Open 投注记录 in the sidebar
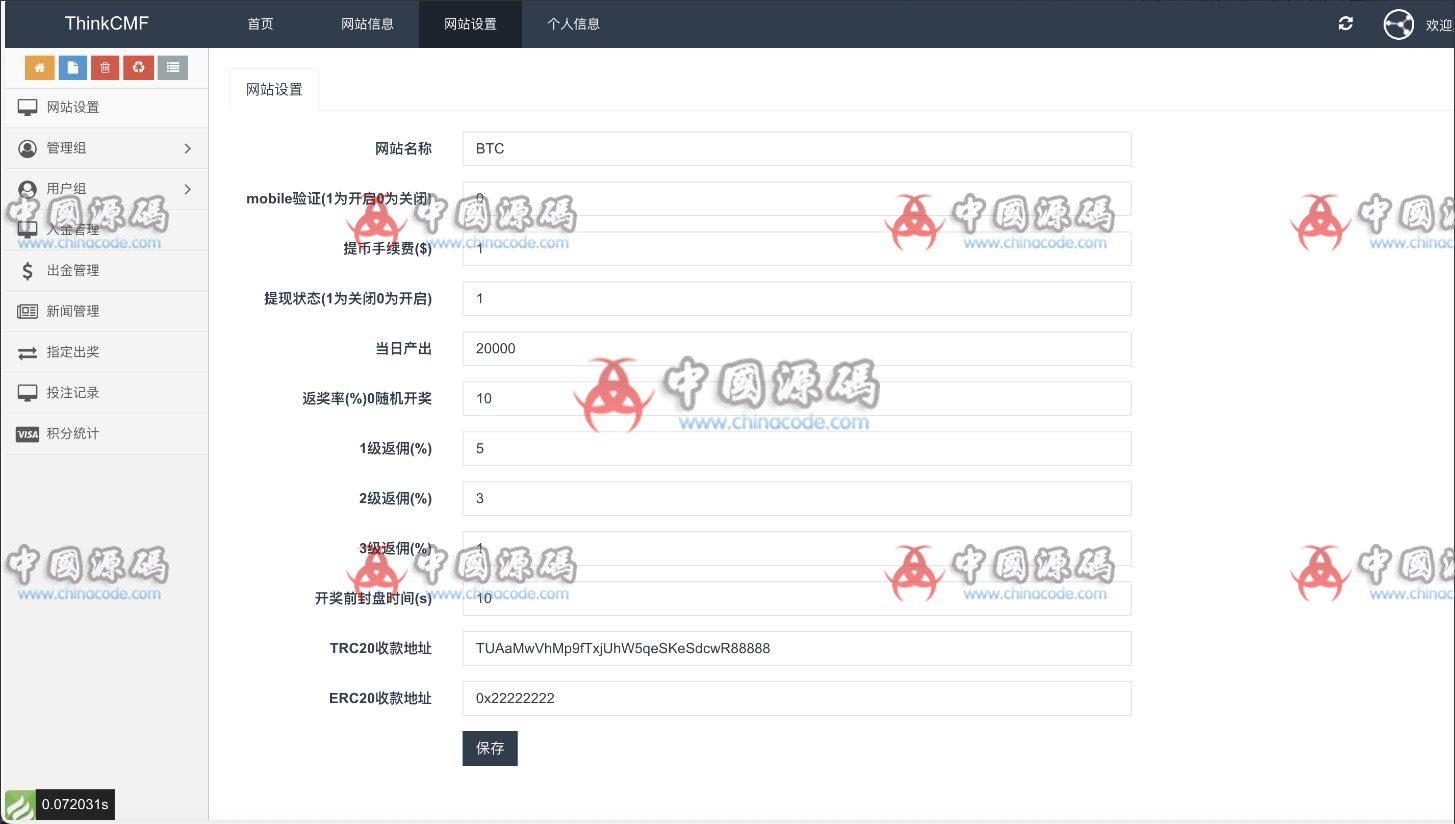1455x824 pixels. [x=105, y=393]
